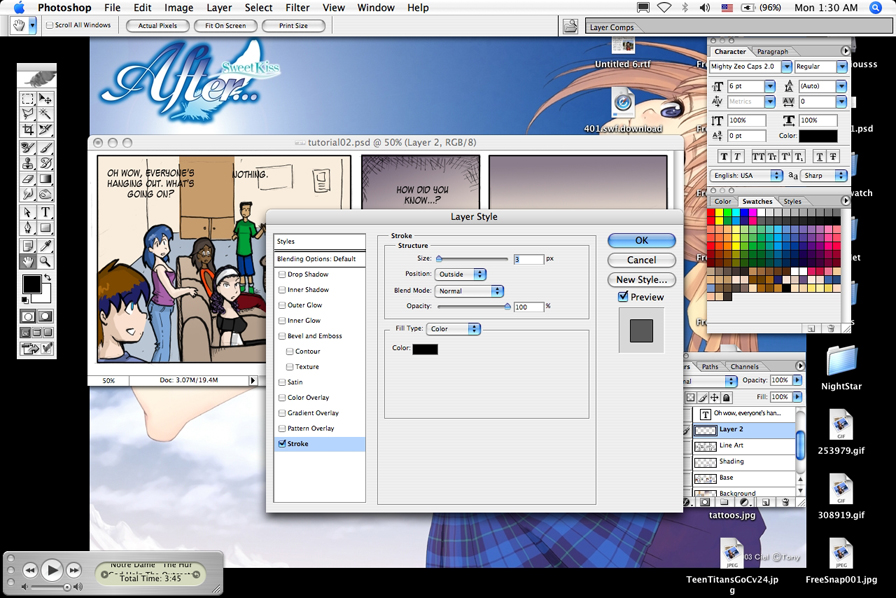This screenshot has width=896, height=598.
Task: Swap foreground and background colors
Action: click(x=48, y=277)
